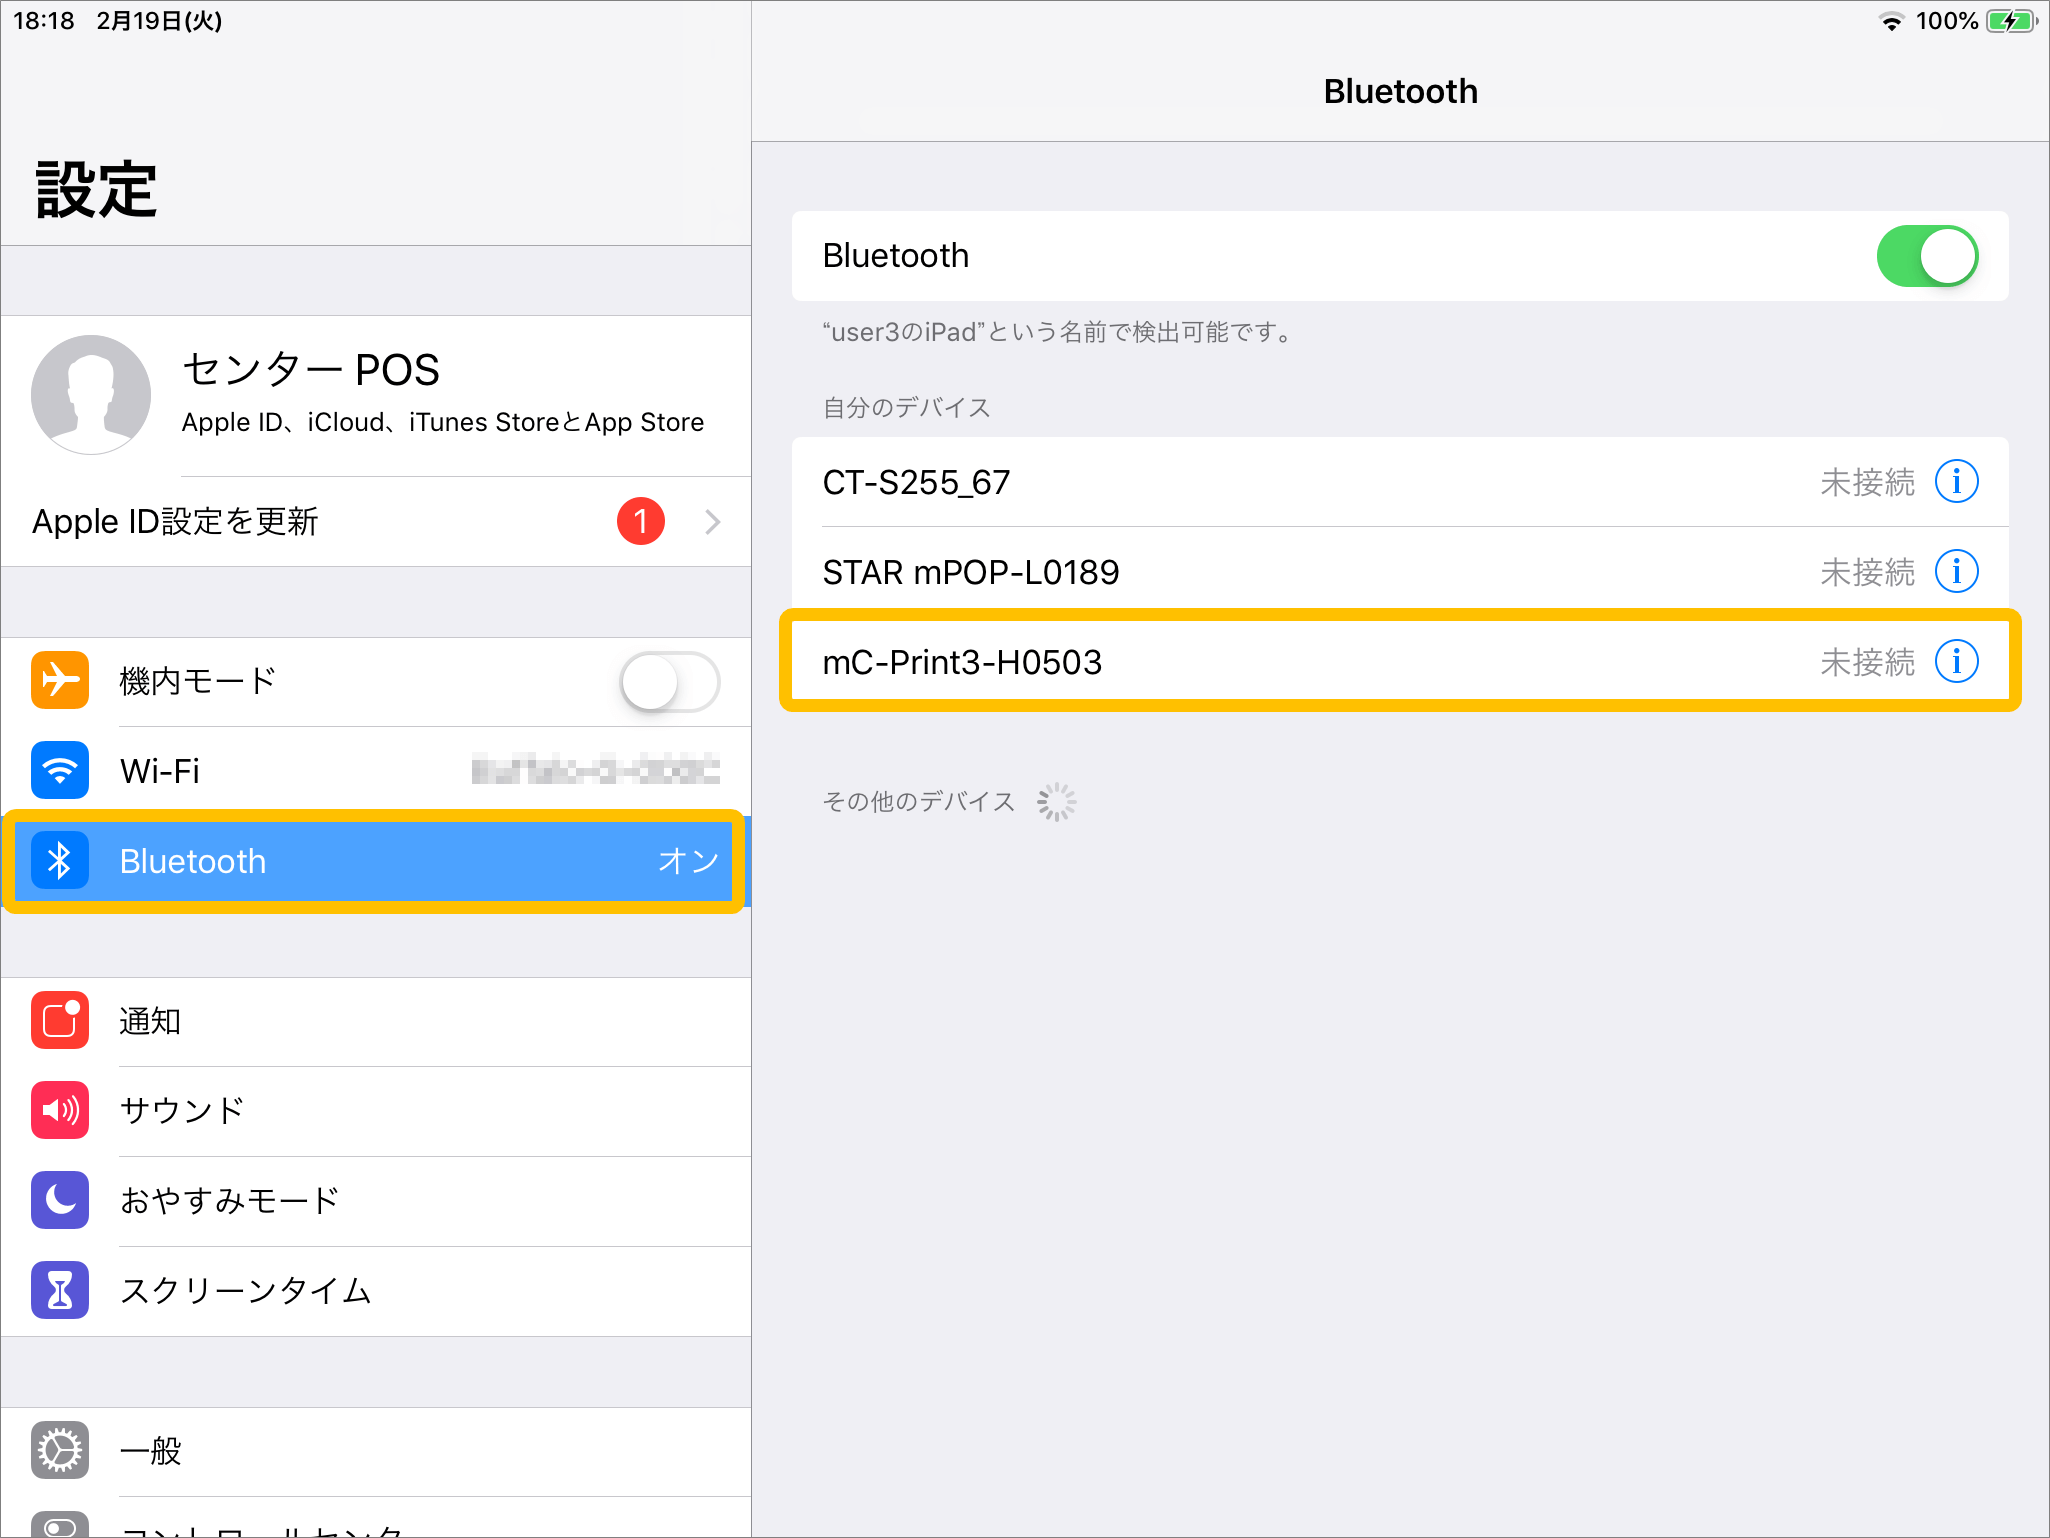The image size is (2050, 1538).
Task: Open info for STAR mPOP-L0189 device
Action: tap(1956, 572)
